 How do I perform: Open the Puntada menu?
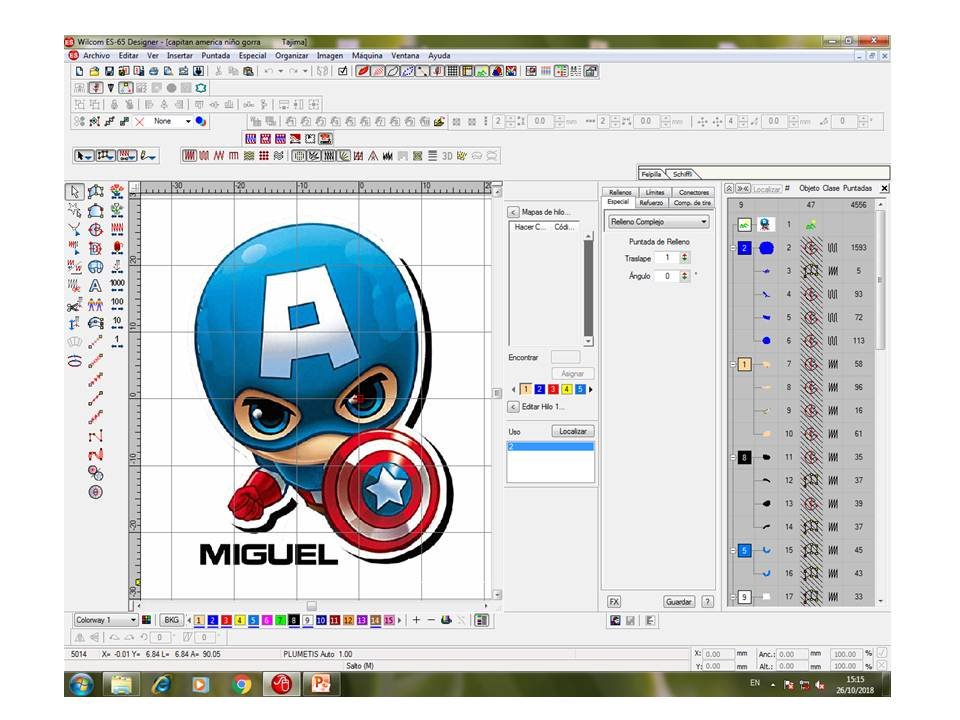click(216, 56)
